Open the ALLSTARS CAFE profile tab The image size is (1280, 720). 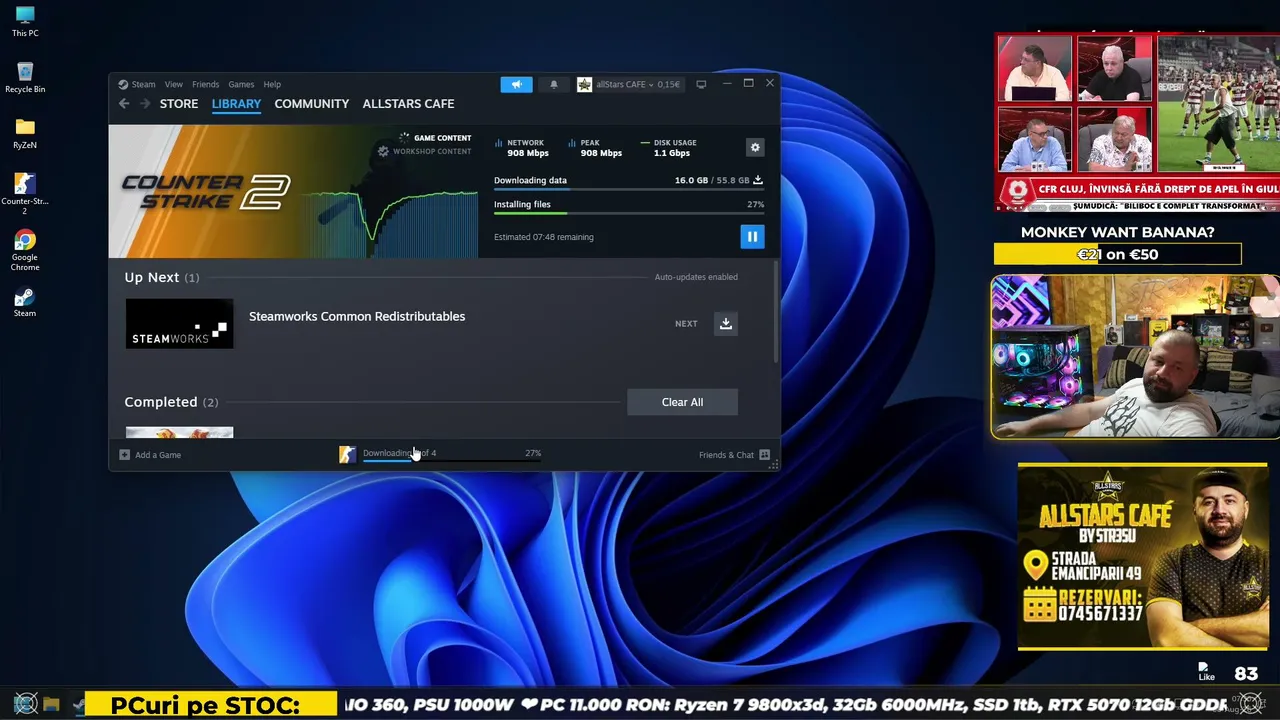click(x=408, y=104)
